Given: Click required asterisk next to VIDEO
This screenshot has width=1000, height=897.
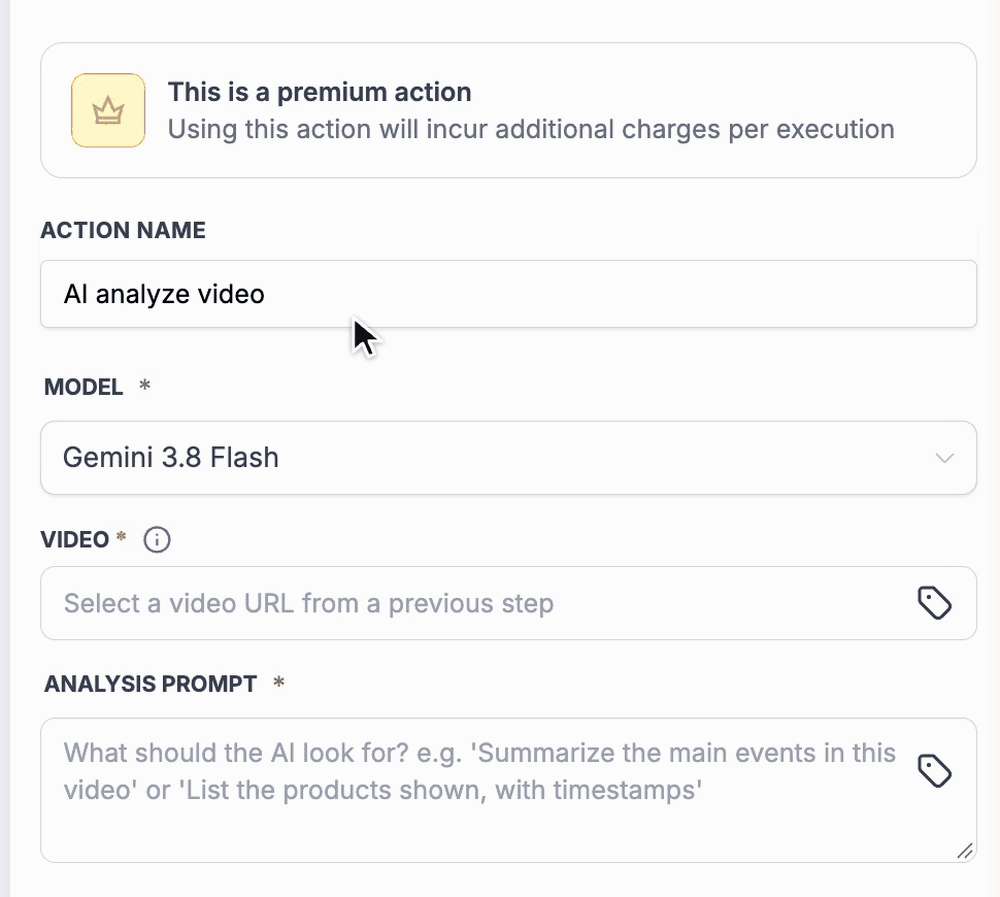Looking at the screenshot, I should (121, 537).
